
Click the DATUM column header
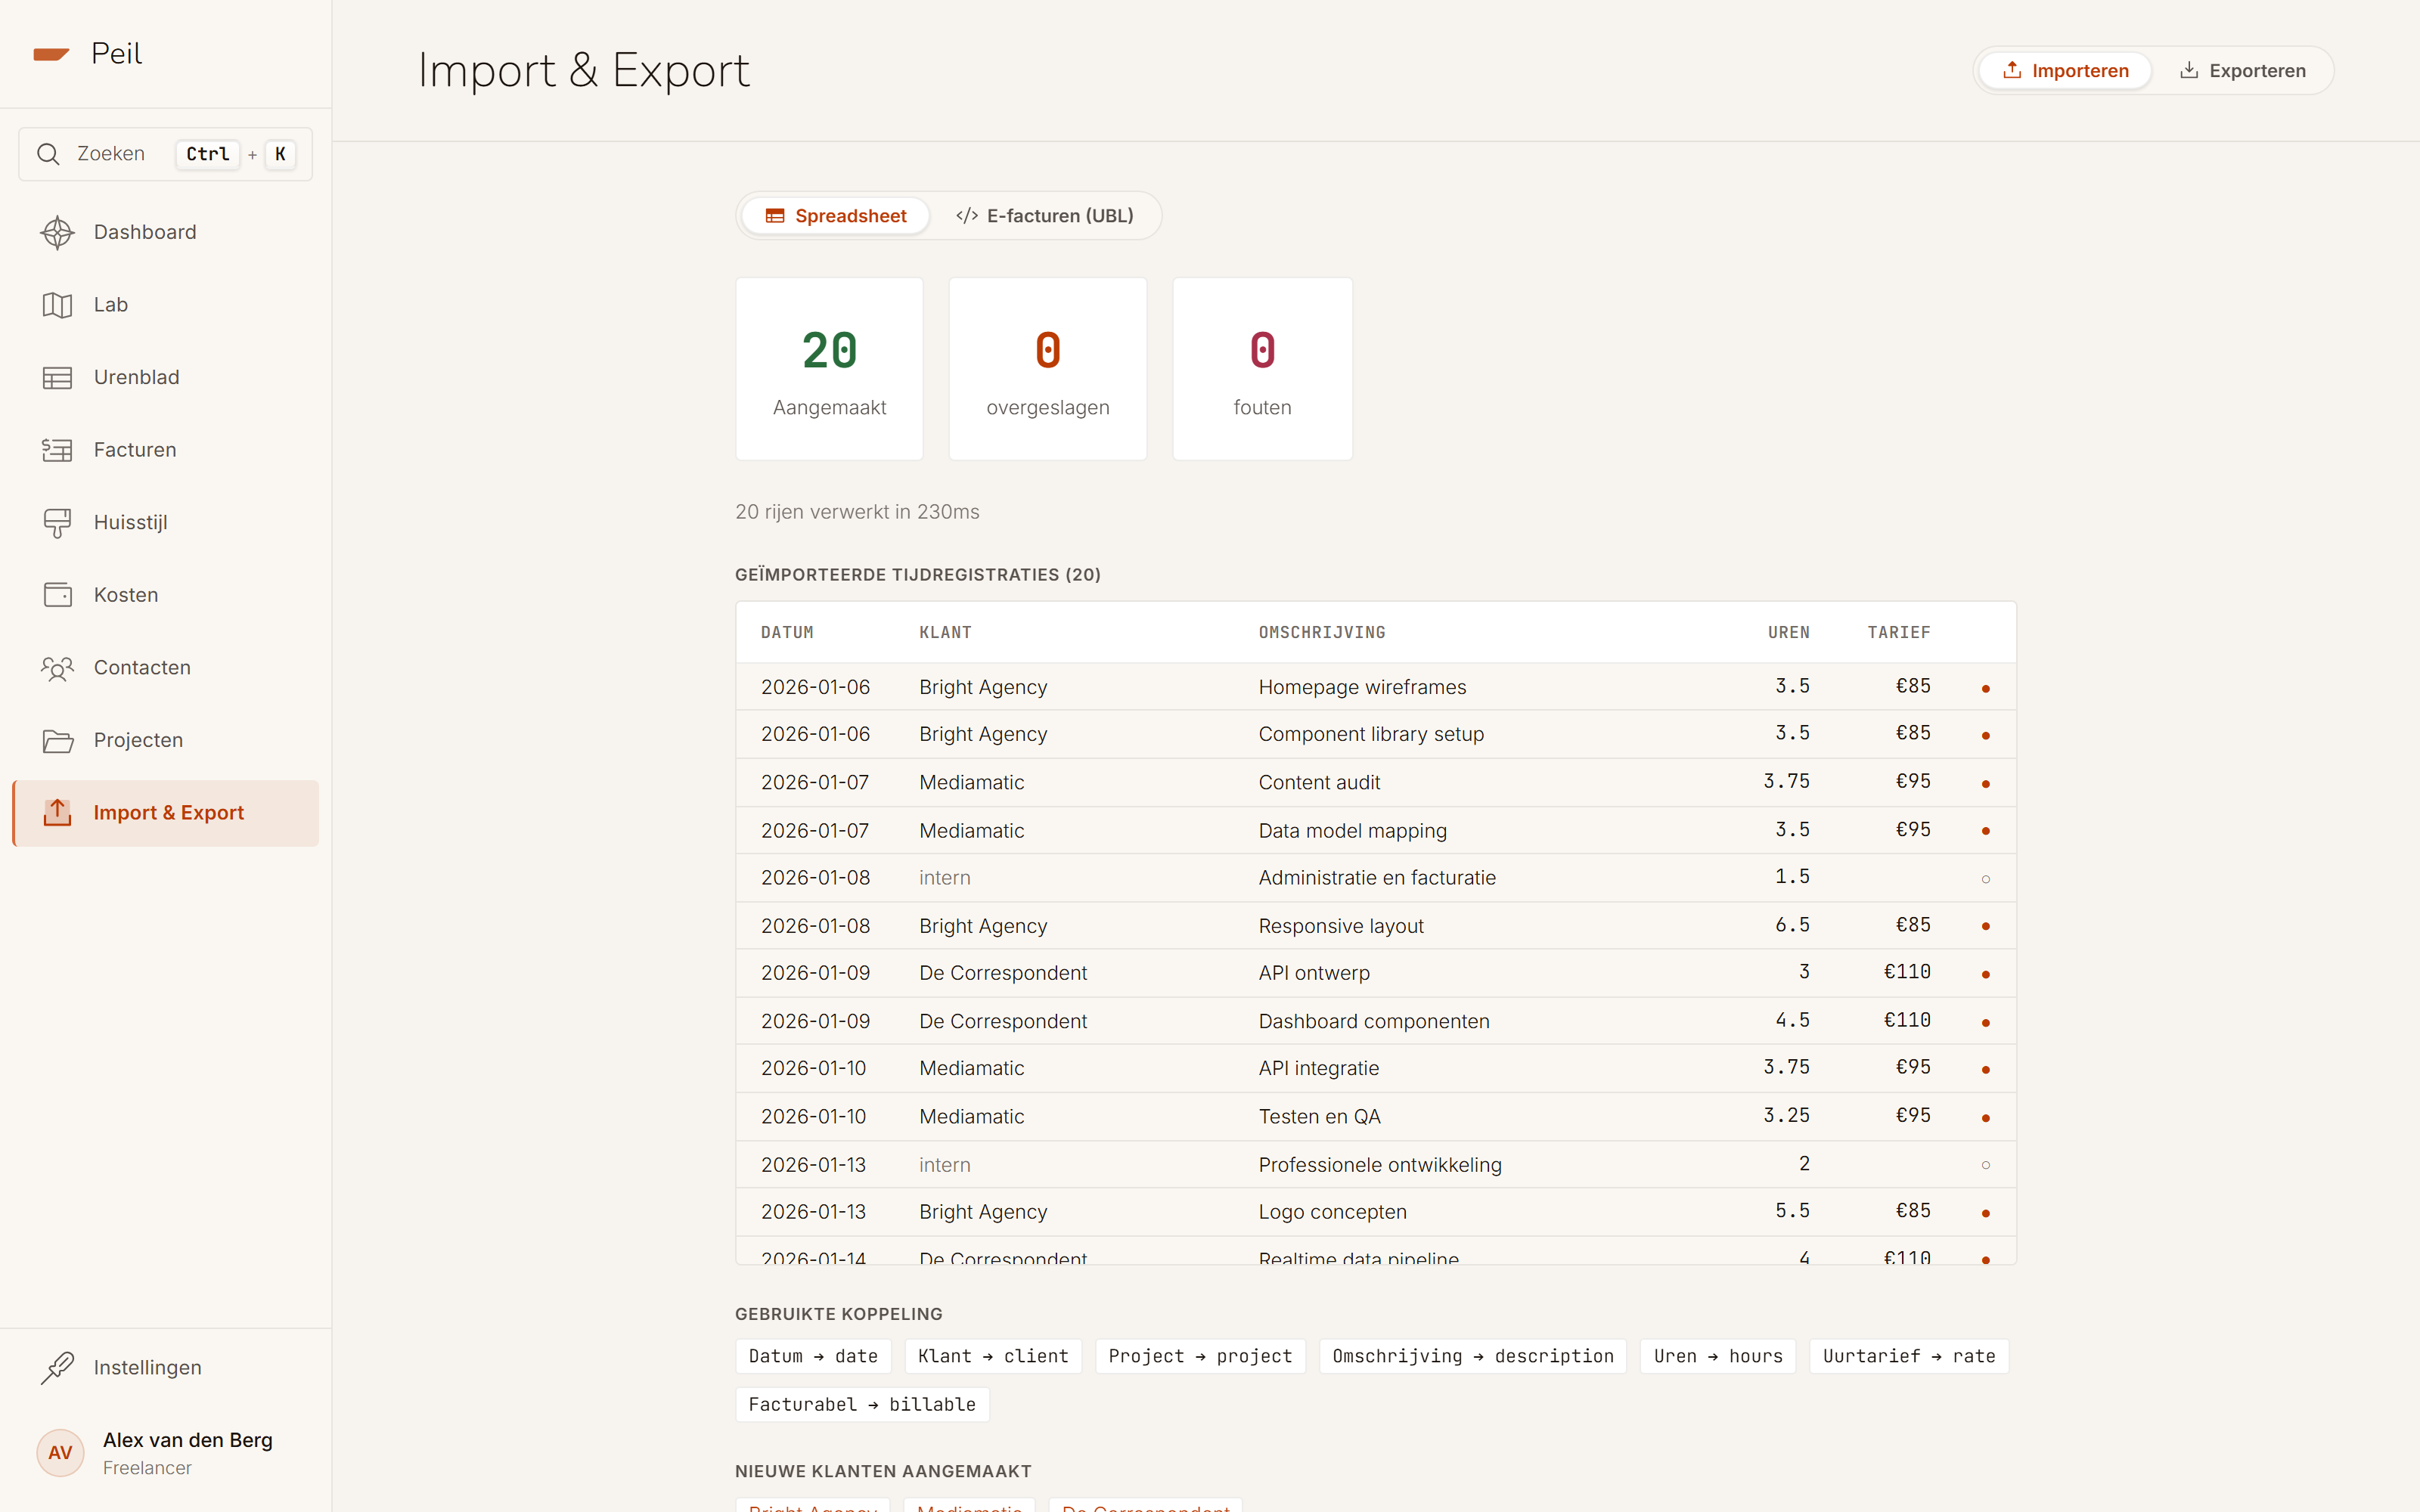point(787,632)
